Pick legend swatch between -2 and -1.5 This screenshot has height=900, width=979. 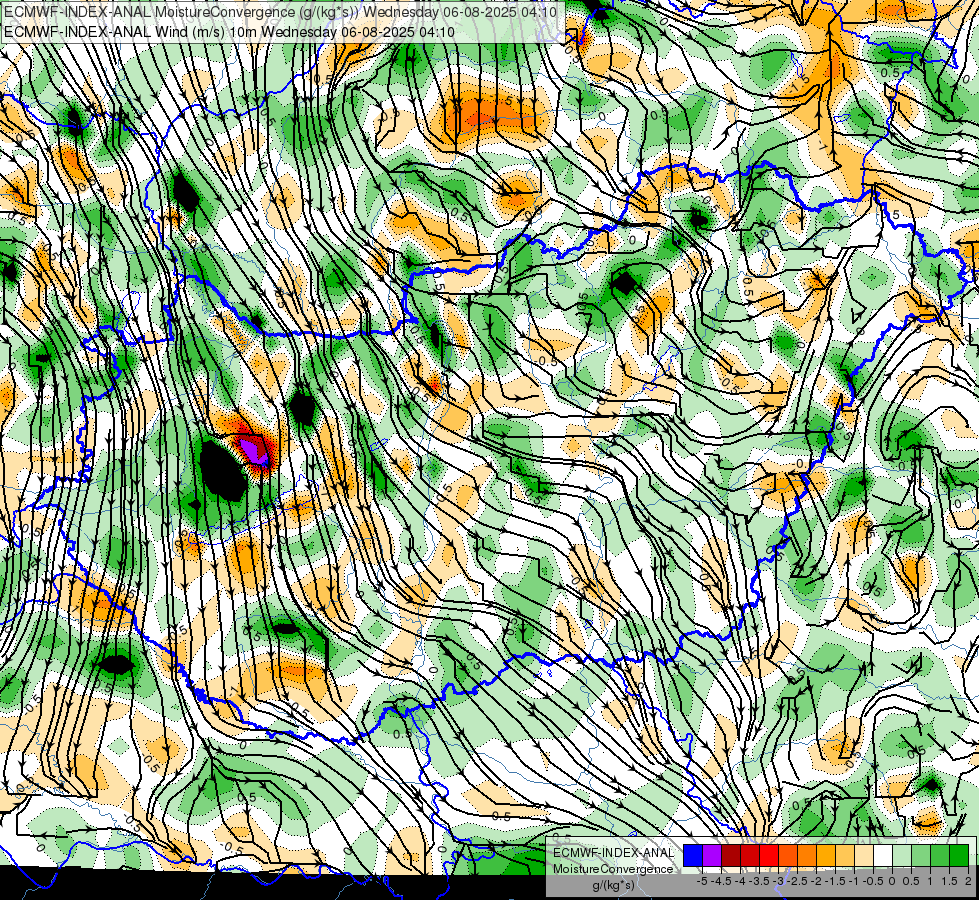click(x=826, y=856)
